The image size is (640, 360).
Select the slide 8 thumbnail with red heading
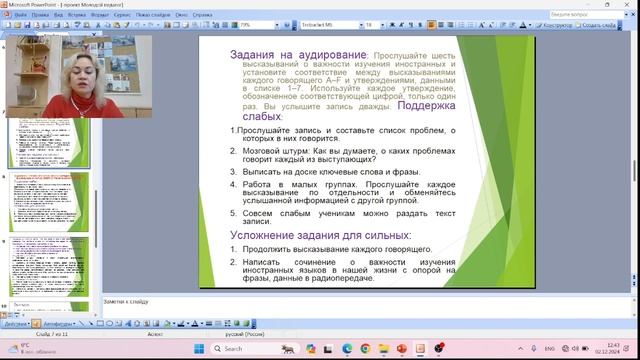pos(49,202)
